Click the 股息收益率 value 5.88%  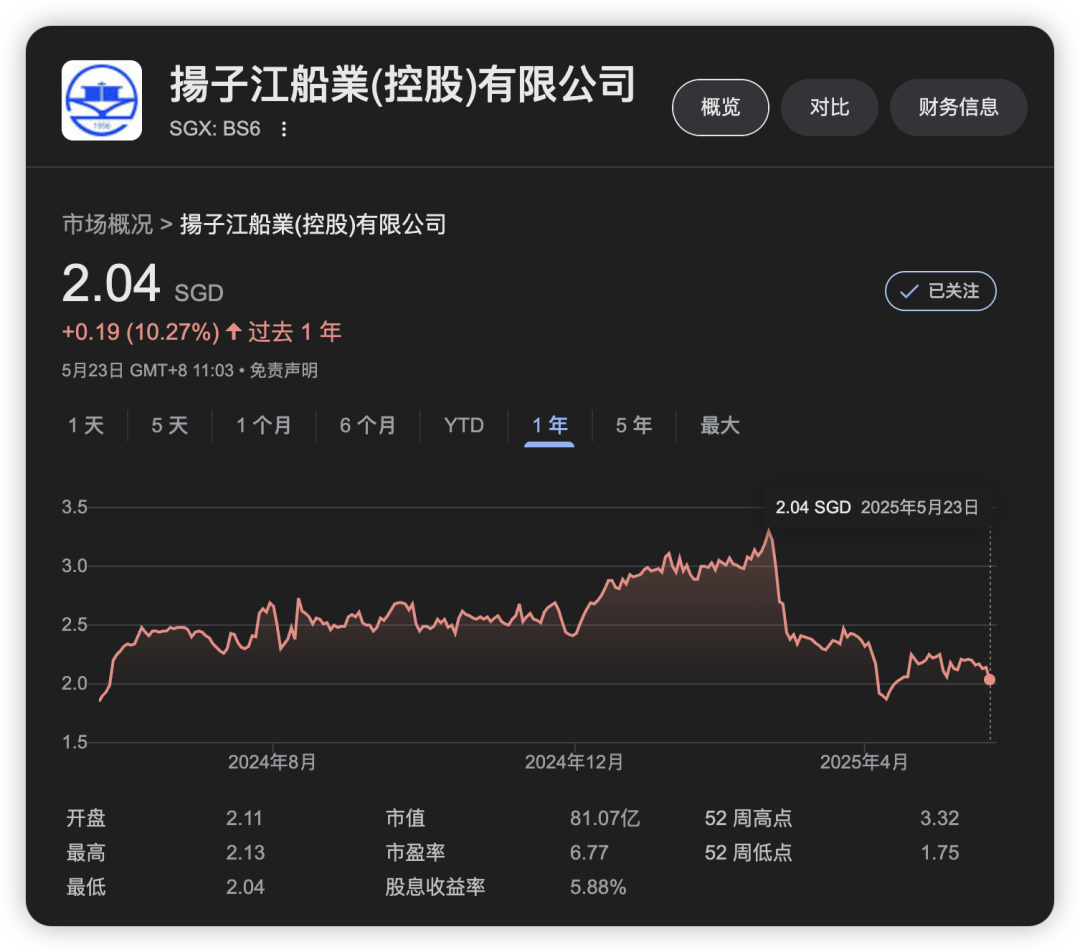coord(598,887)
